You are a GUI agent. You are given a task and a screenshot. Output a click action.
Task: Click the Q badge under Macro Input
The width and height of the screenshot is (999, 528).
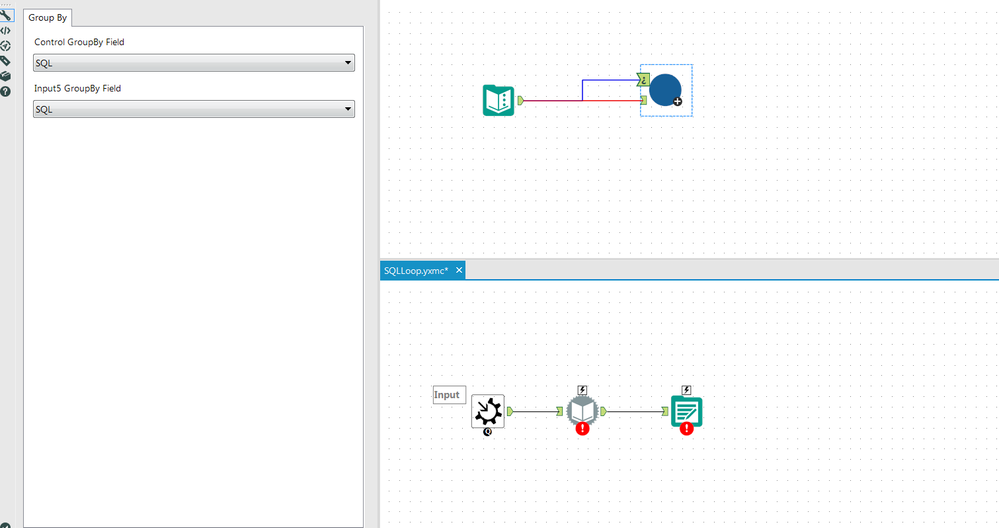tap(487, 432)
